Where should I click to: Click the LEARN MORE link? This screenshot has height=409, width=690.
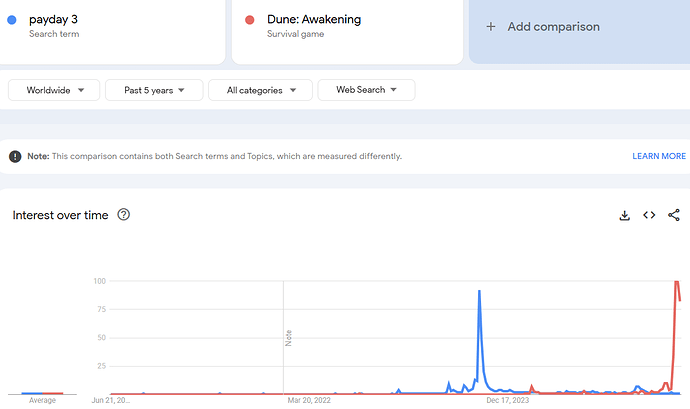(659, 156)
